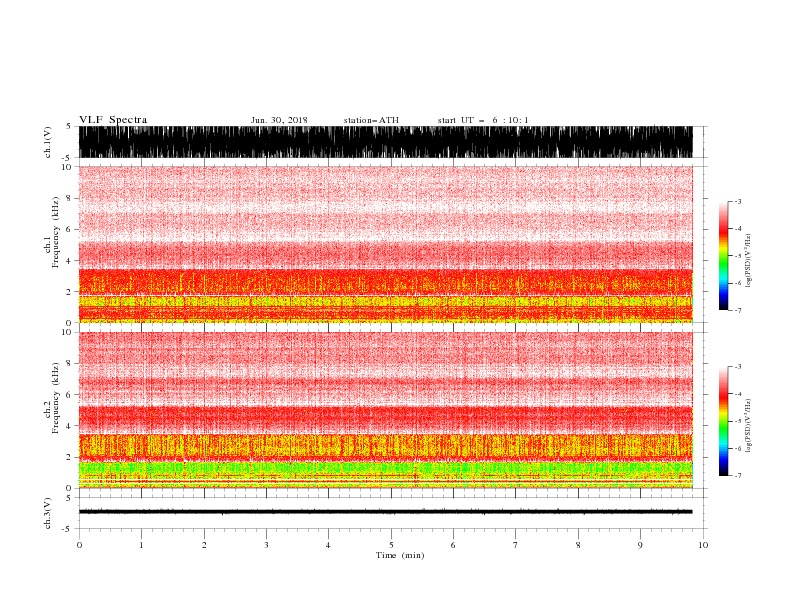The image size is (792, 612).
Task: Click the "6" kHz tick on ch.2 axis
Action: point(69,395)
